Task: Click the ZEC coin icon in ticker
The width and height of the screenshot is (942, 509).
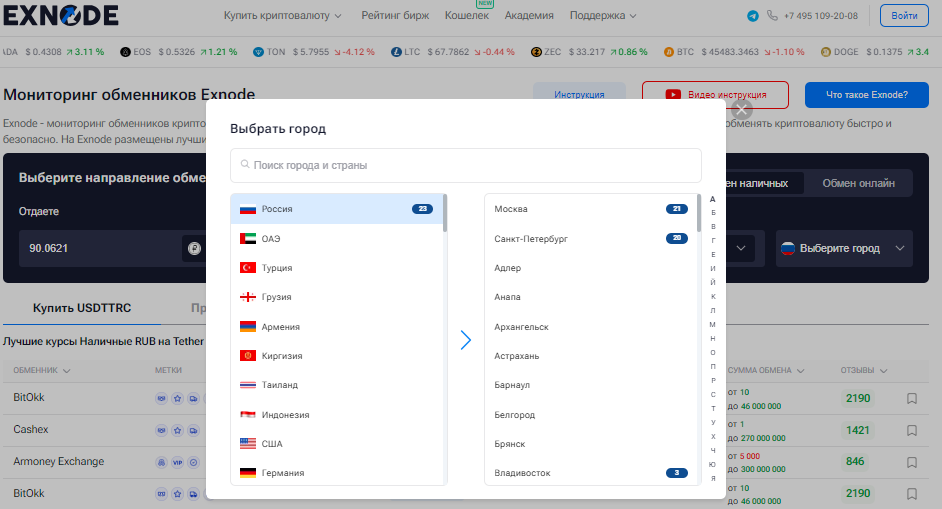Action: pyautogui.click(x=536, y=52)
